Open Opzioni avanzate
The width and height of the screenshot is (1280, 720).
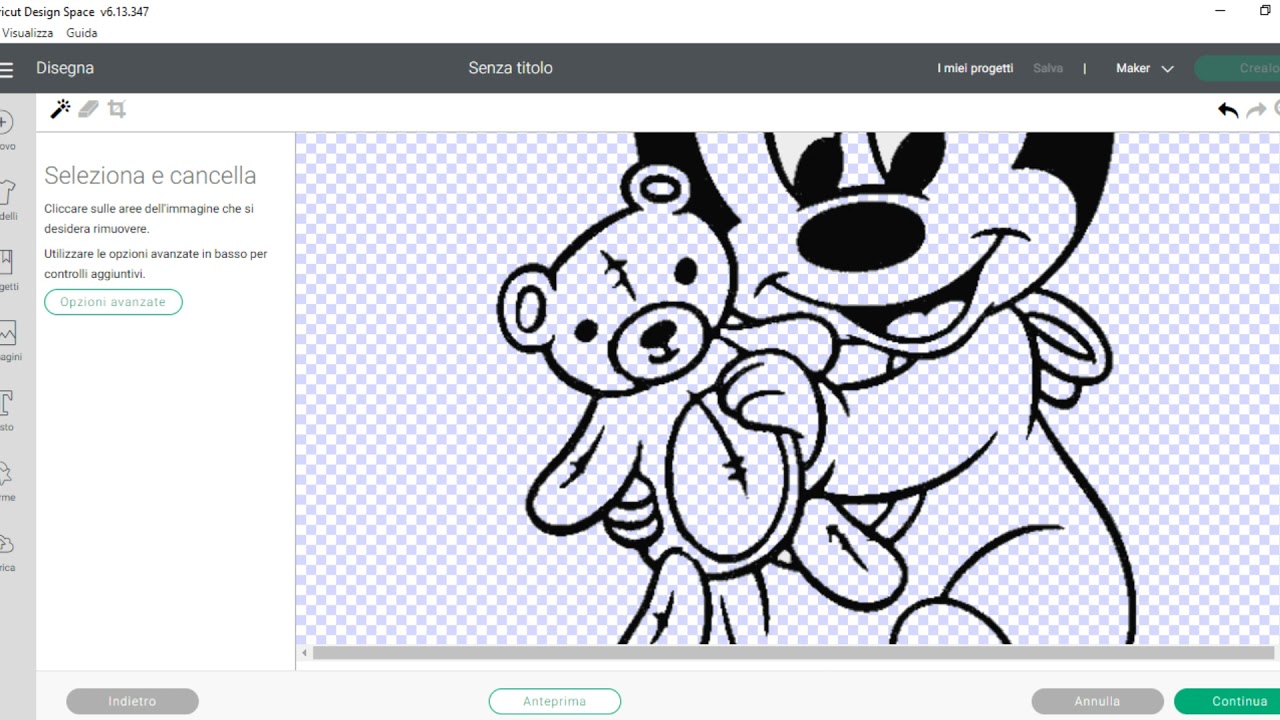tap(113, 302)
